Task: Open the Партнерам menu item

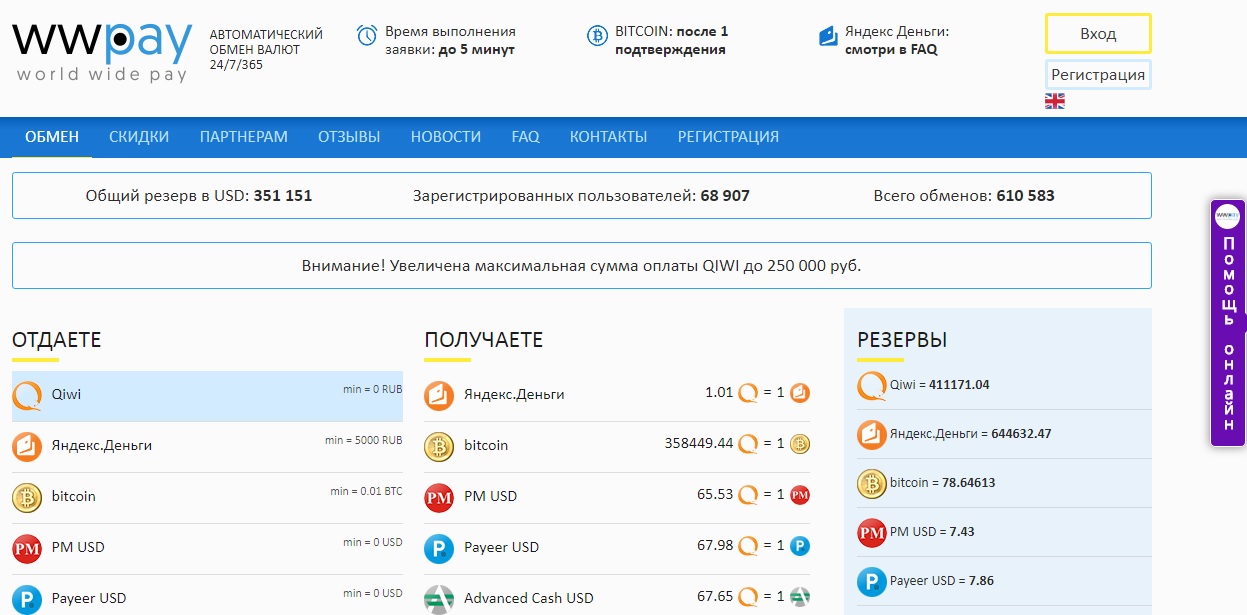Action: point(243,137)
